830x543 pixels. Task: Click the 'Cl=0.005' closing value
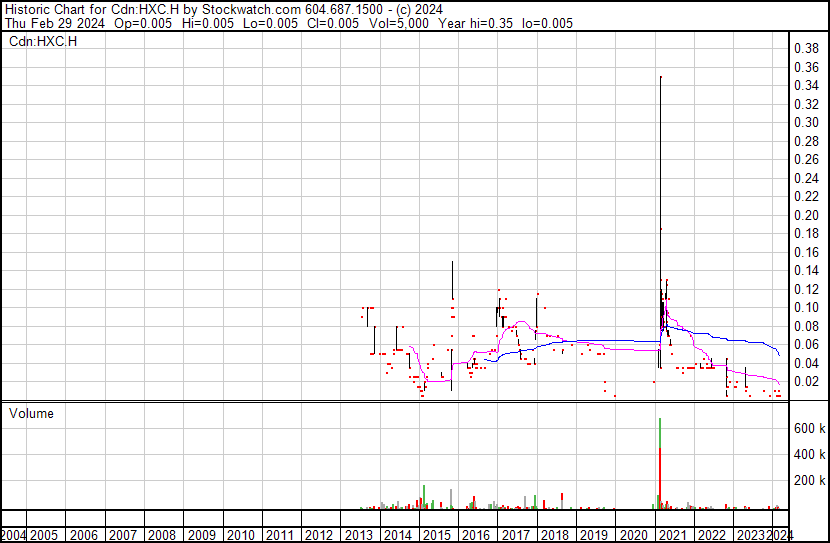(333, 23)
